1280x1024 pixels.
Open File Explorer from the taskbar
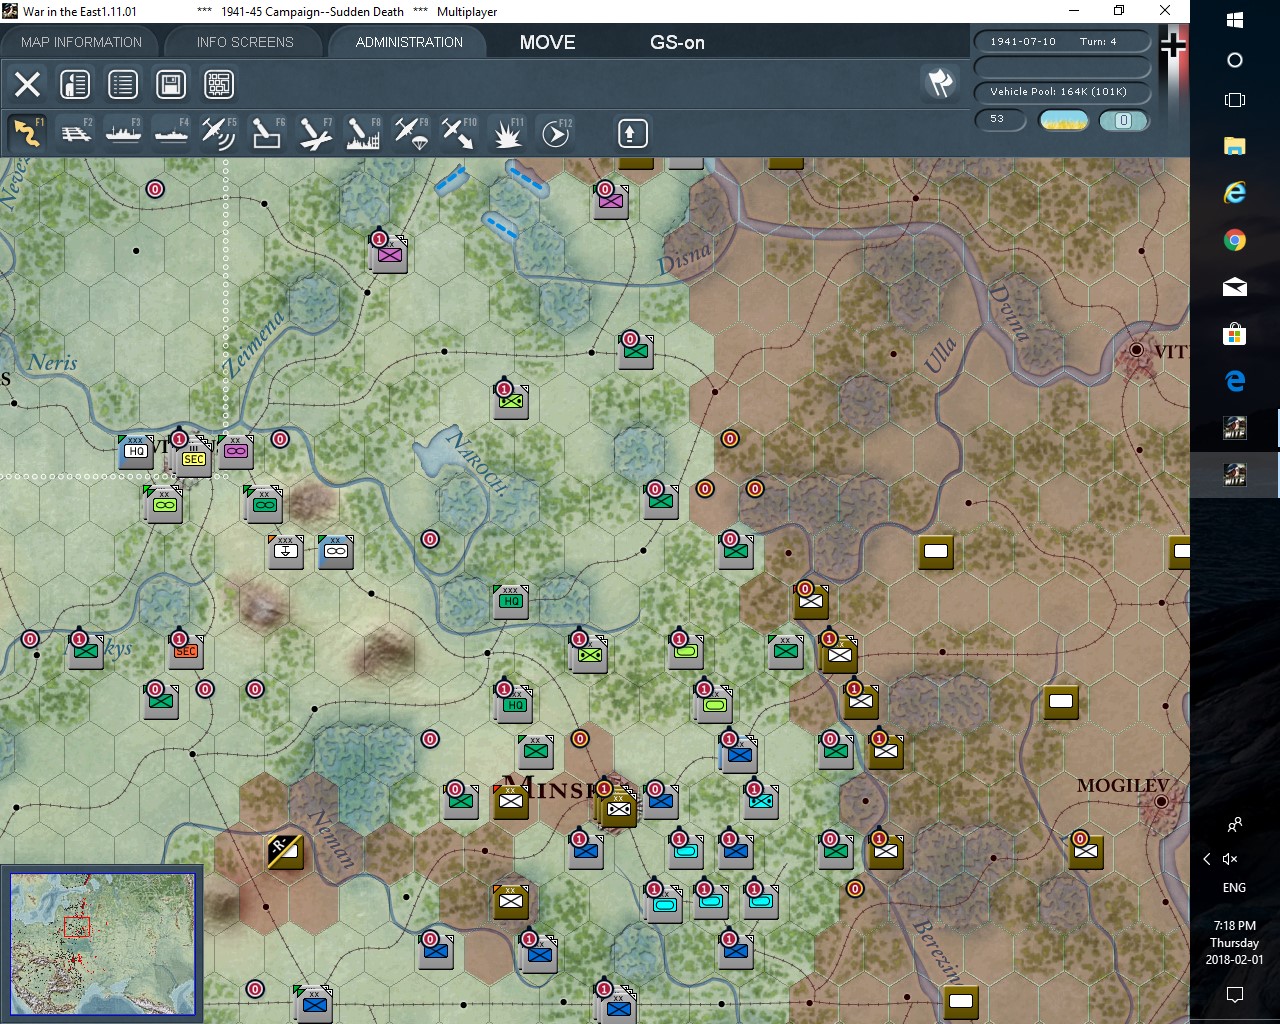tap(1235, 146)
